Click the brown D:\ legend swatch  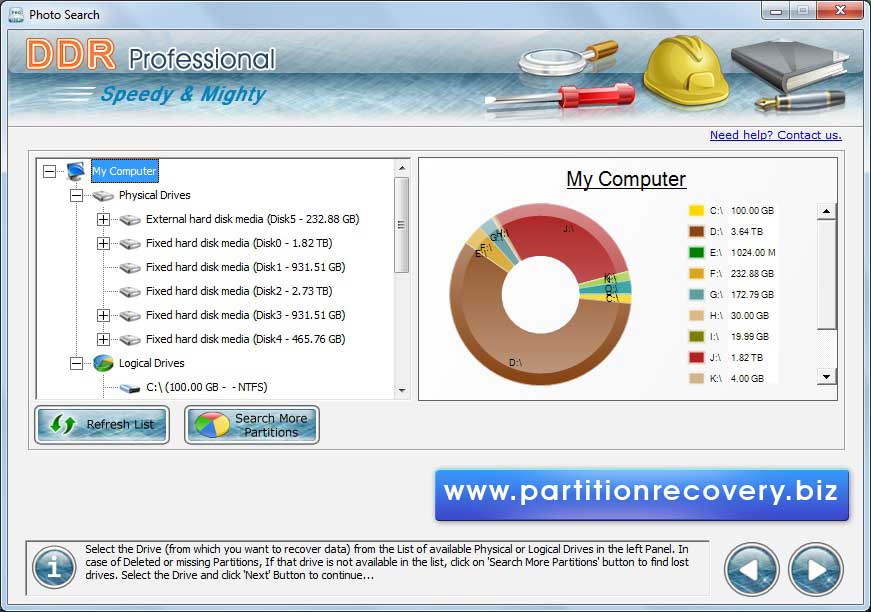(696, 232)
